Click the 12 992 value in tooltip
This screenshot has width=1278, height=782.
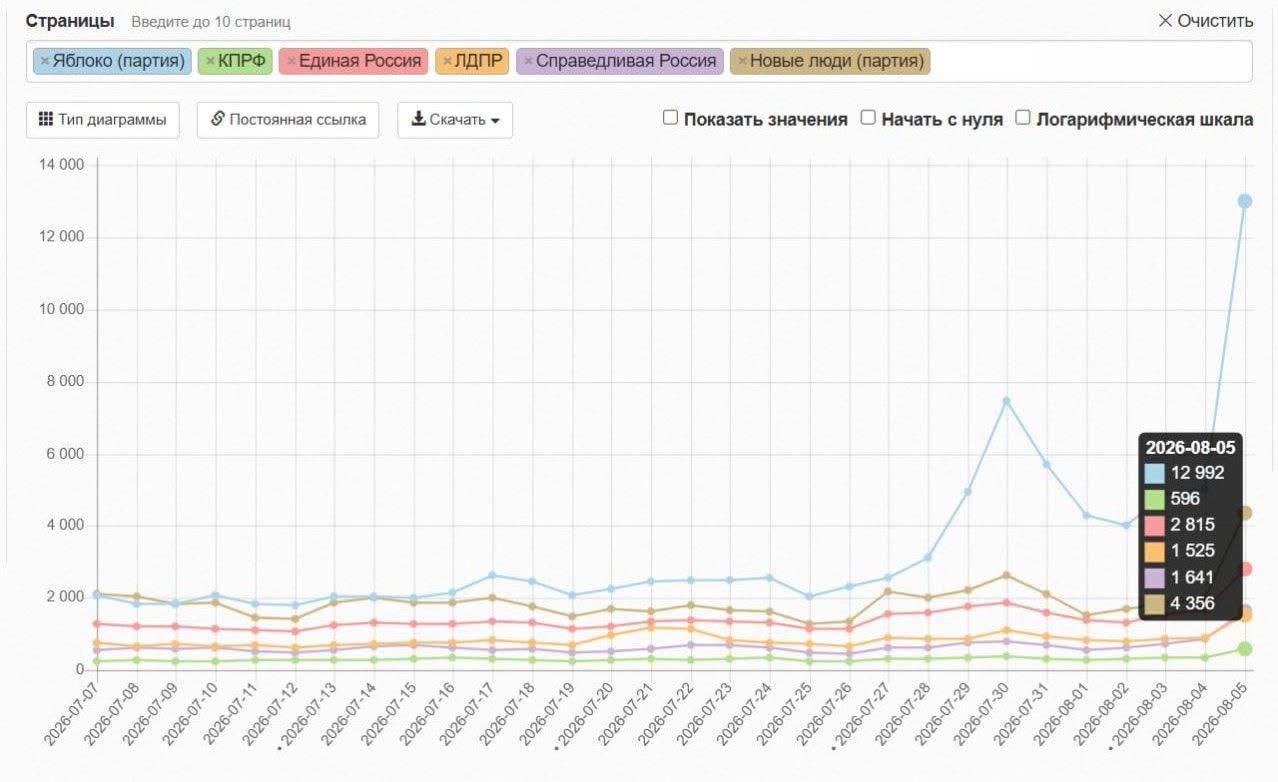click(x=1197, y=473)
